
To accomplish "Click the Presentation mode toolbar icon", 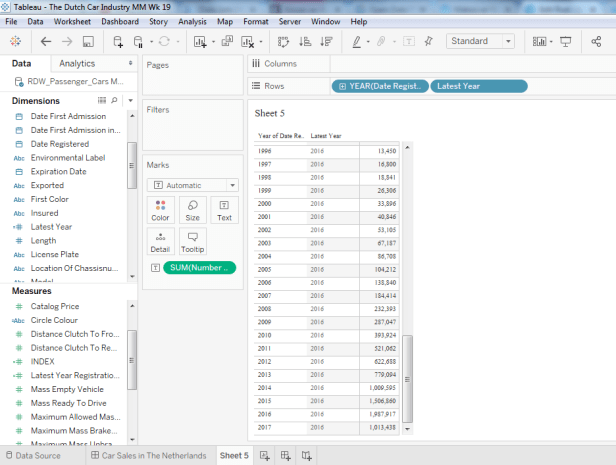I will tap(566, 42).
